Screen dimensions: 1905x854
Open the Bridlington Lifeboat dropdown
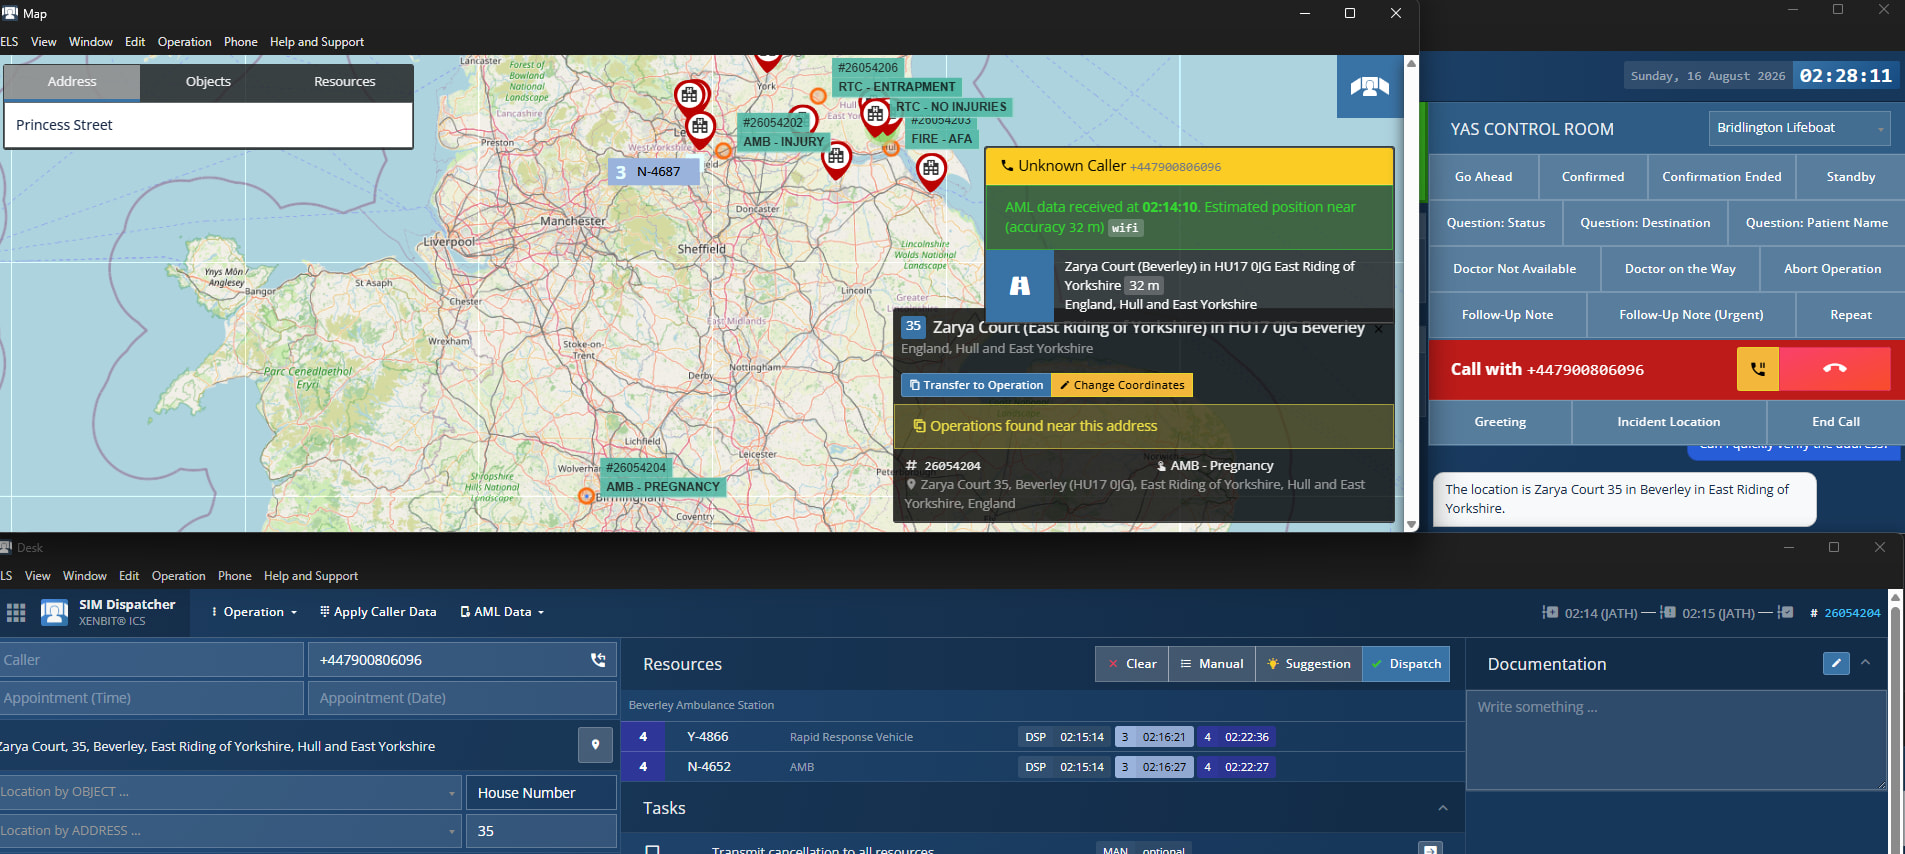pos(1799,128)
